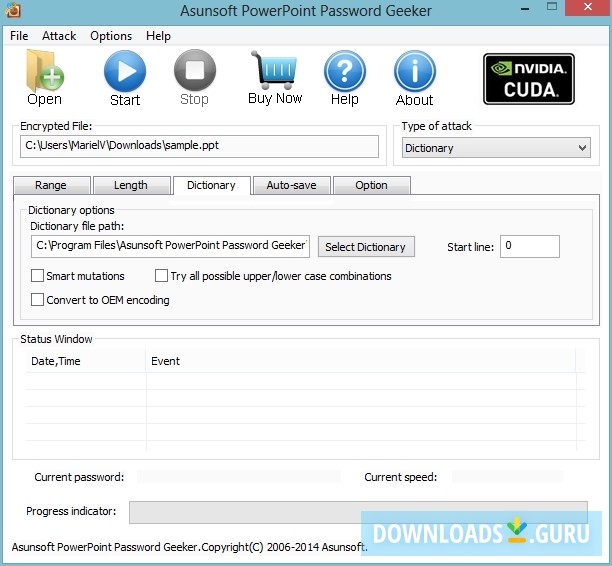This screenshot has height=566, width=612.
Task: Open the Options menu
Action: tap(111, 36)
